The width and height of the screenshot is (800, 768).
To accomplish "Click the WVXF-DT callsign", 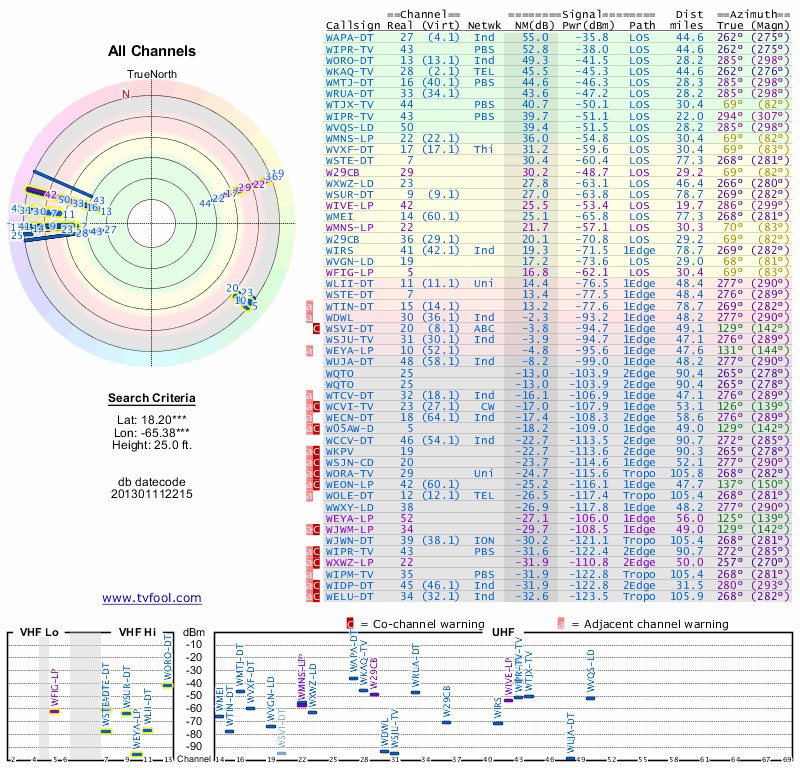I will [x=349, y=150].
